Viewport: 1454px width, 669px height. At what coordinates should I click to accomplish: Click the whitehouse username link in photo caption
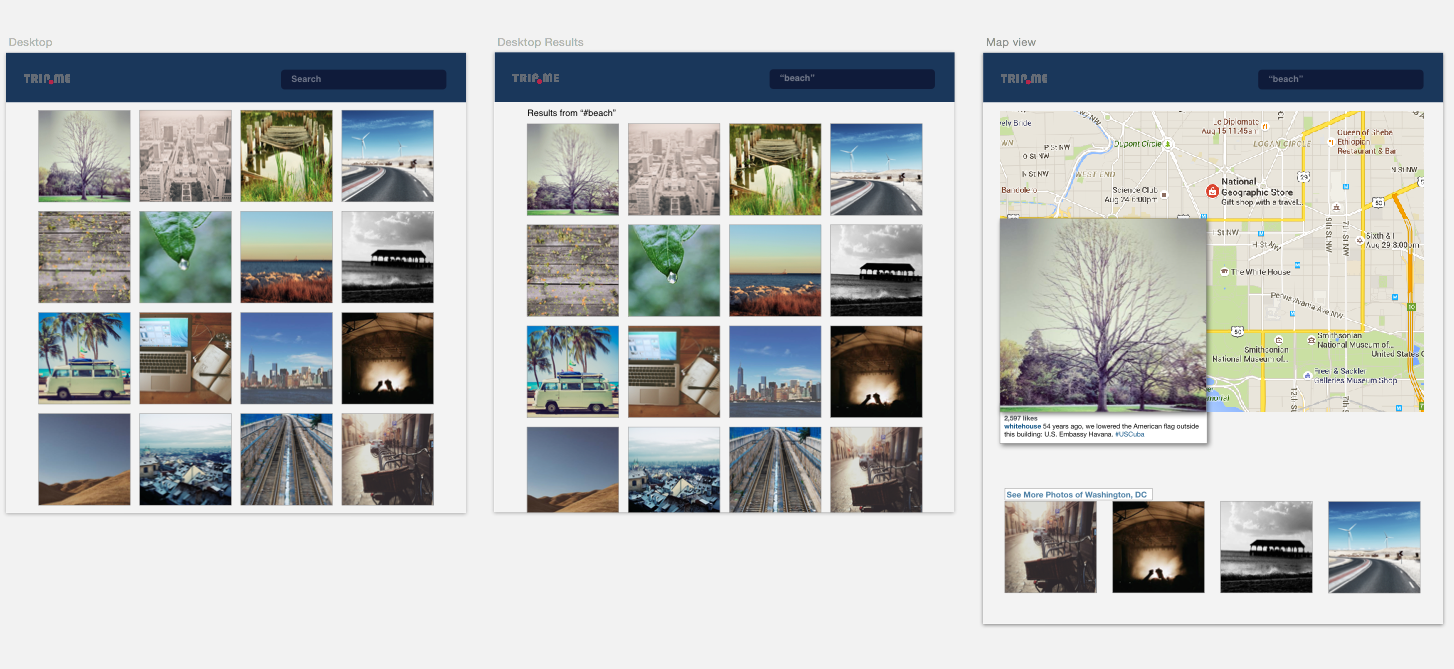(x=1022, y=426)
